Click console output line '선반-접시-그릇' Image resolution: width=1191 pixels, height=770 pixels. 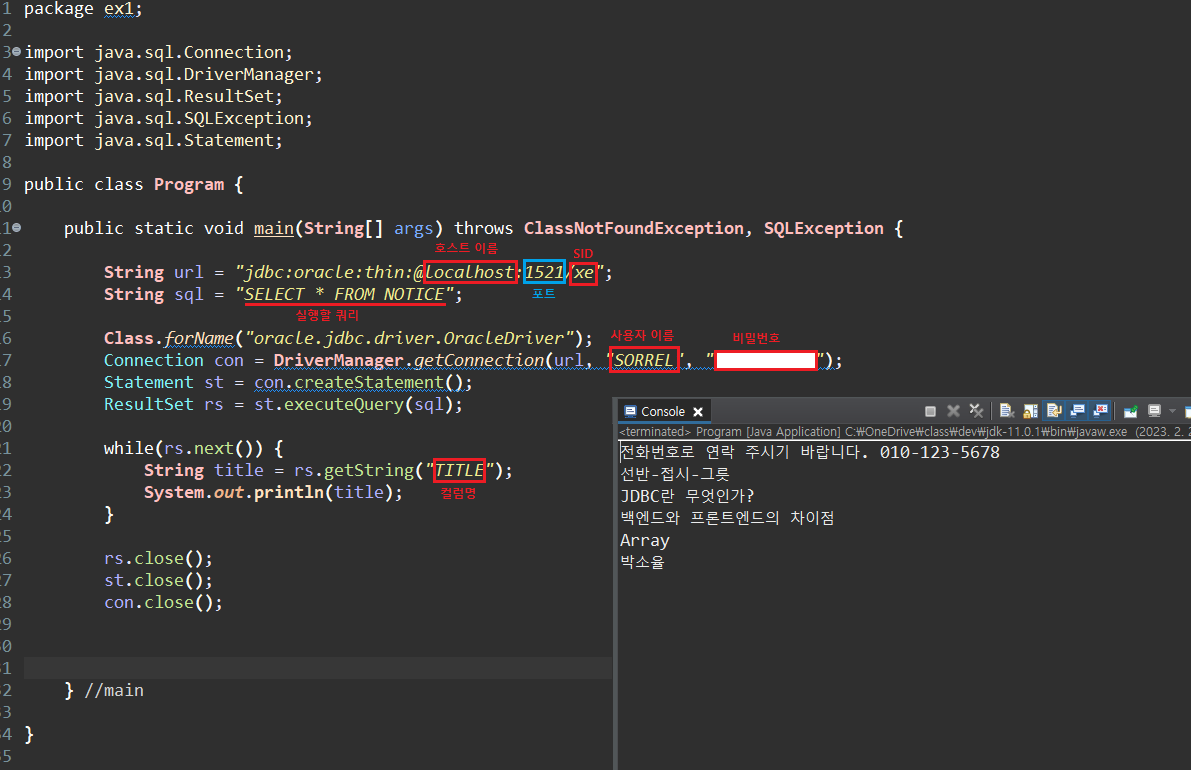pos(674,474)
